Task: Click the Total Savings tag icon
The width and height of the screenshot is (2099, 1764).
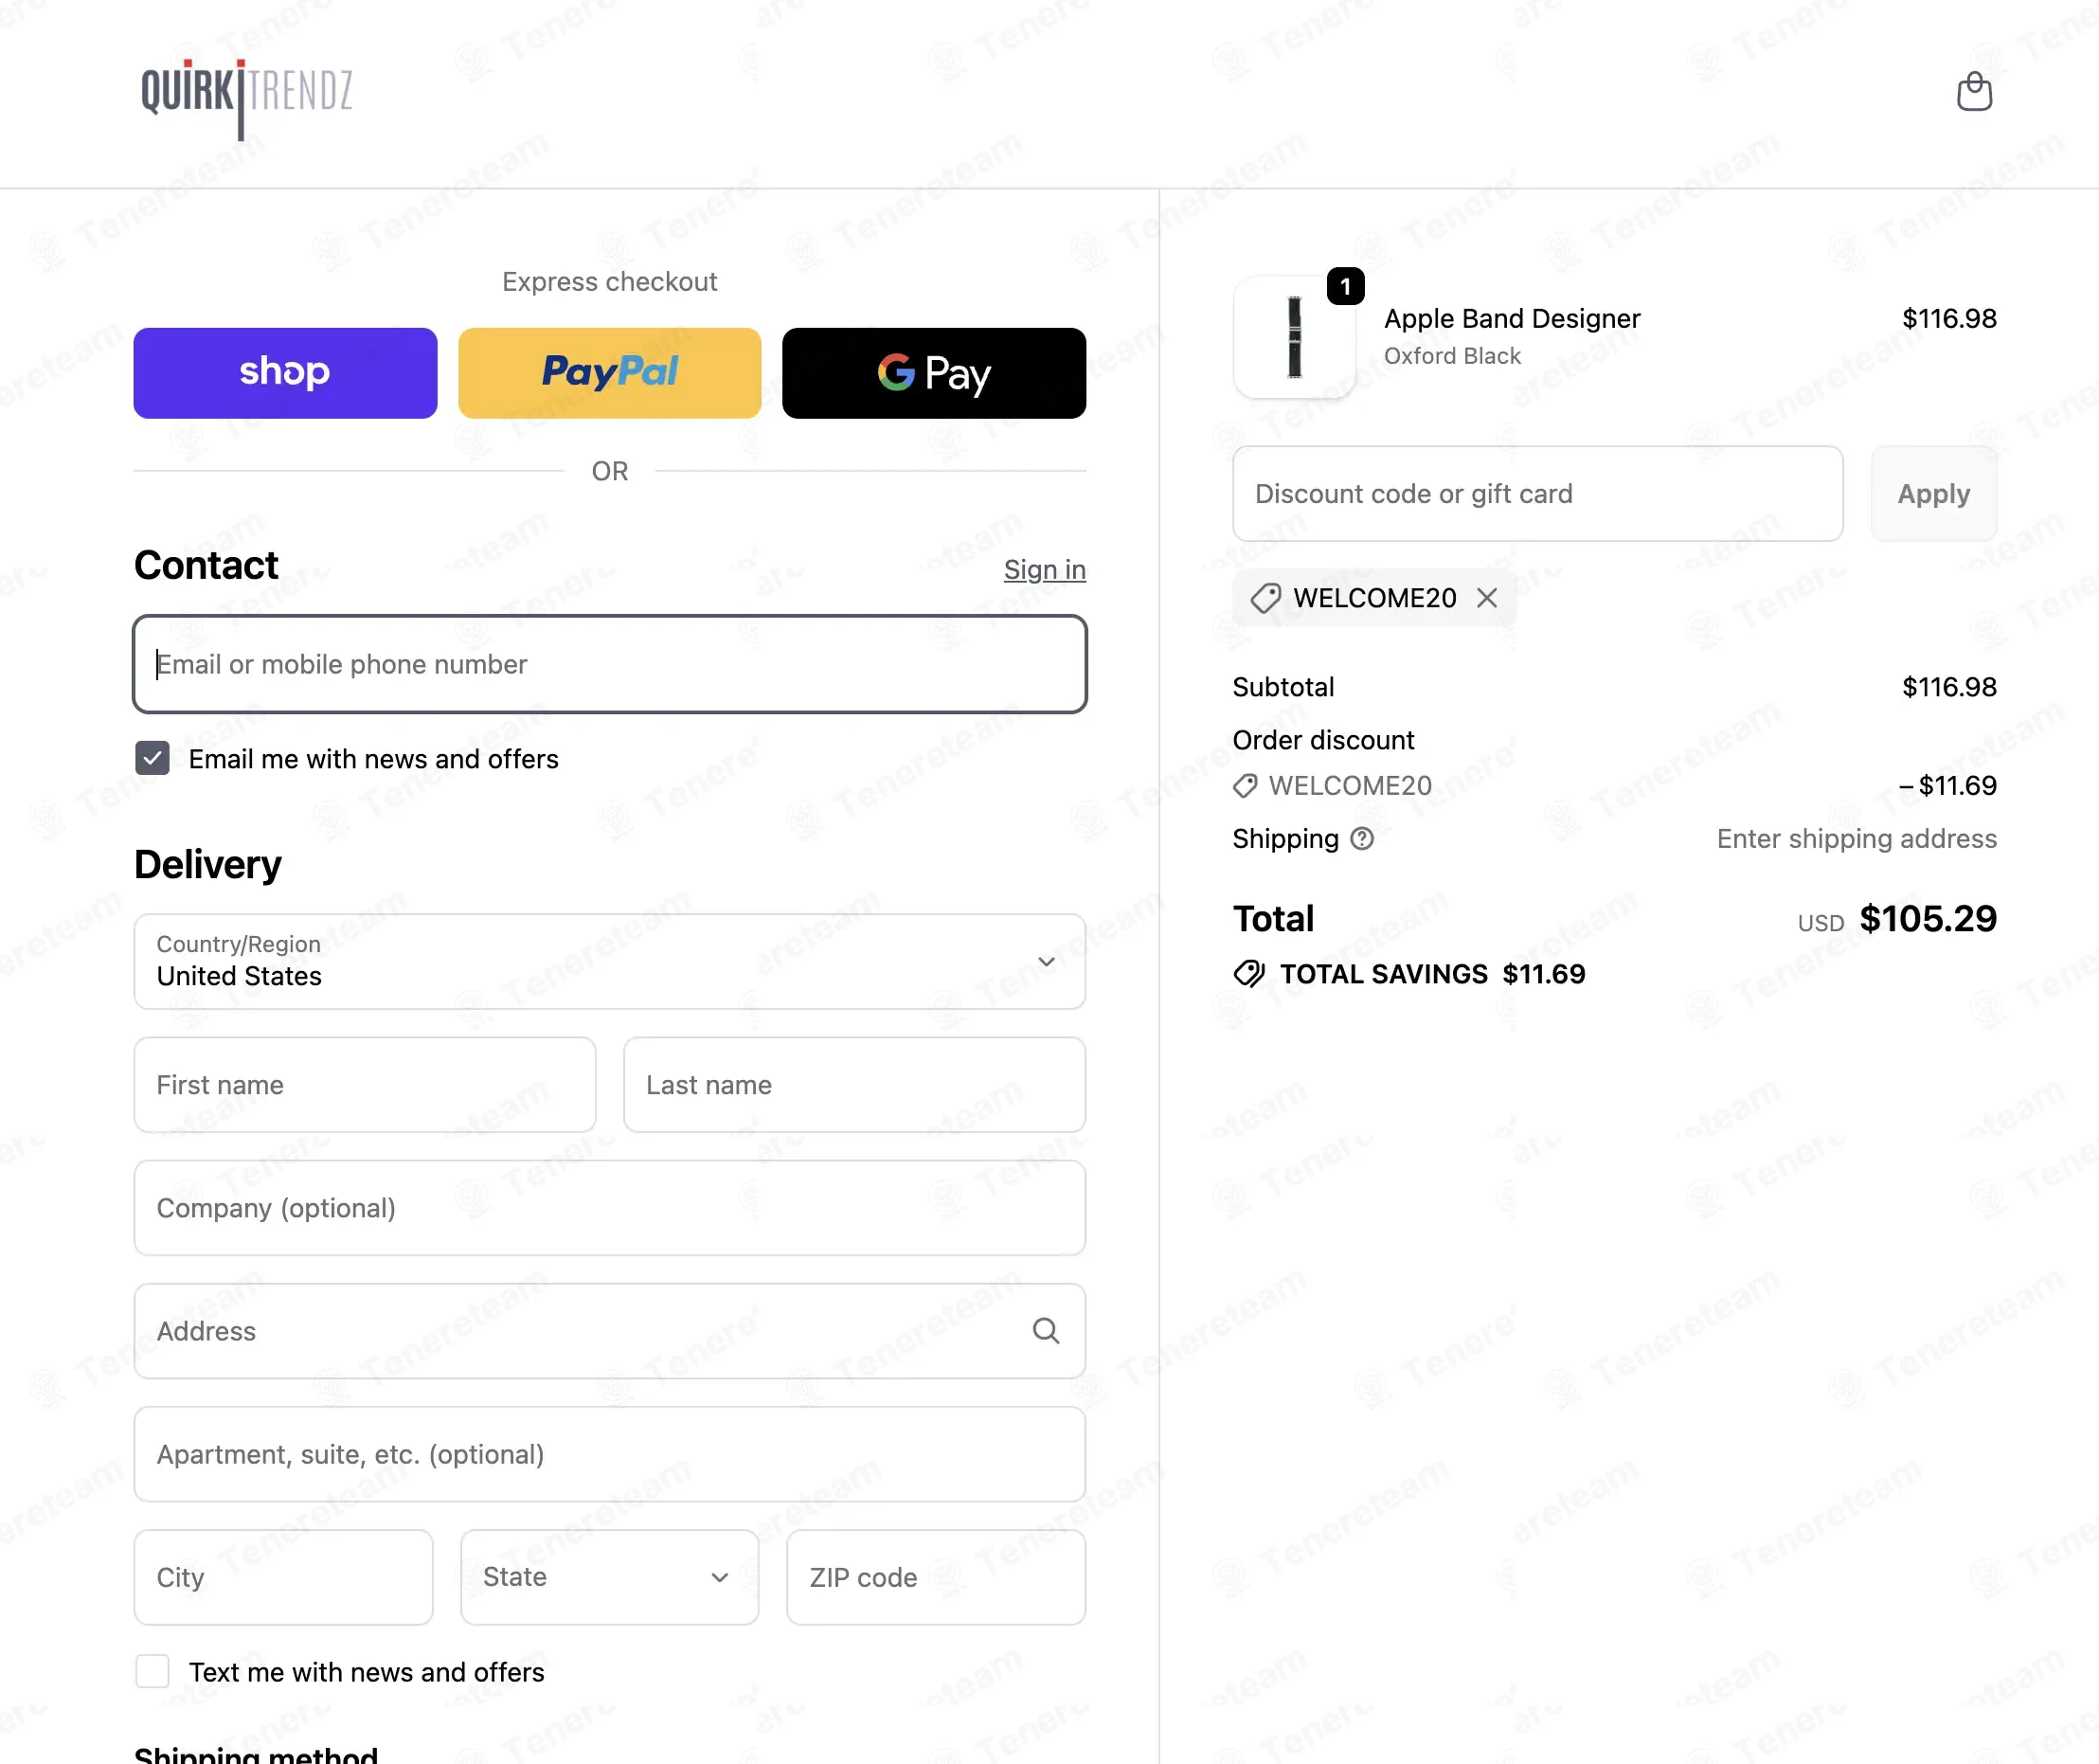Action: (x=1249, y=974)
